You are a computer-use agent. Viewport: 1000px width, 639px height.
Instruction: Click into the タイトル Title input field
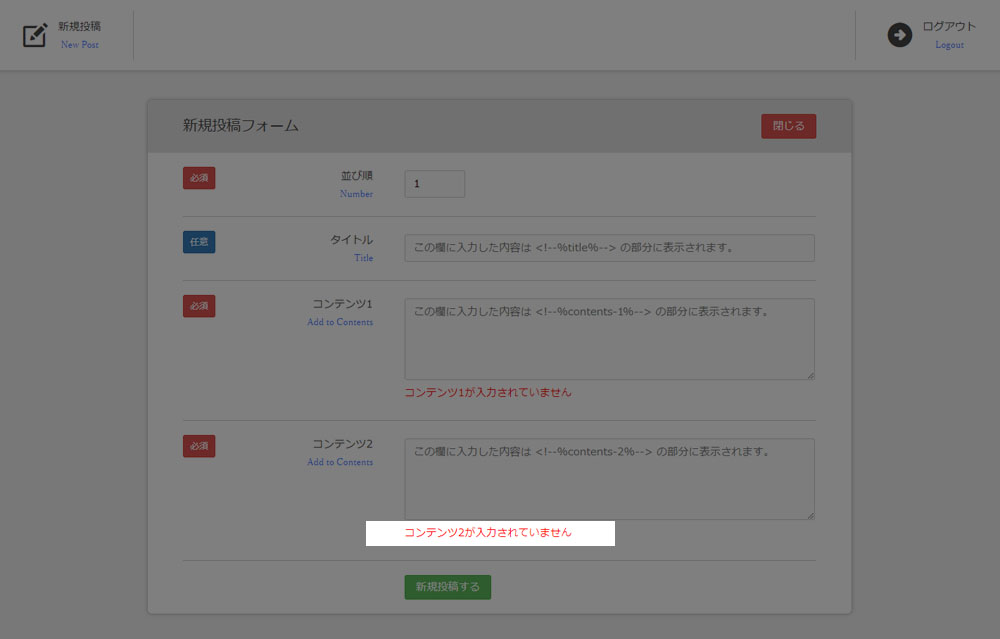[609, 247]
